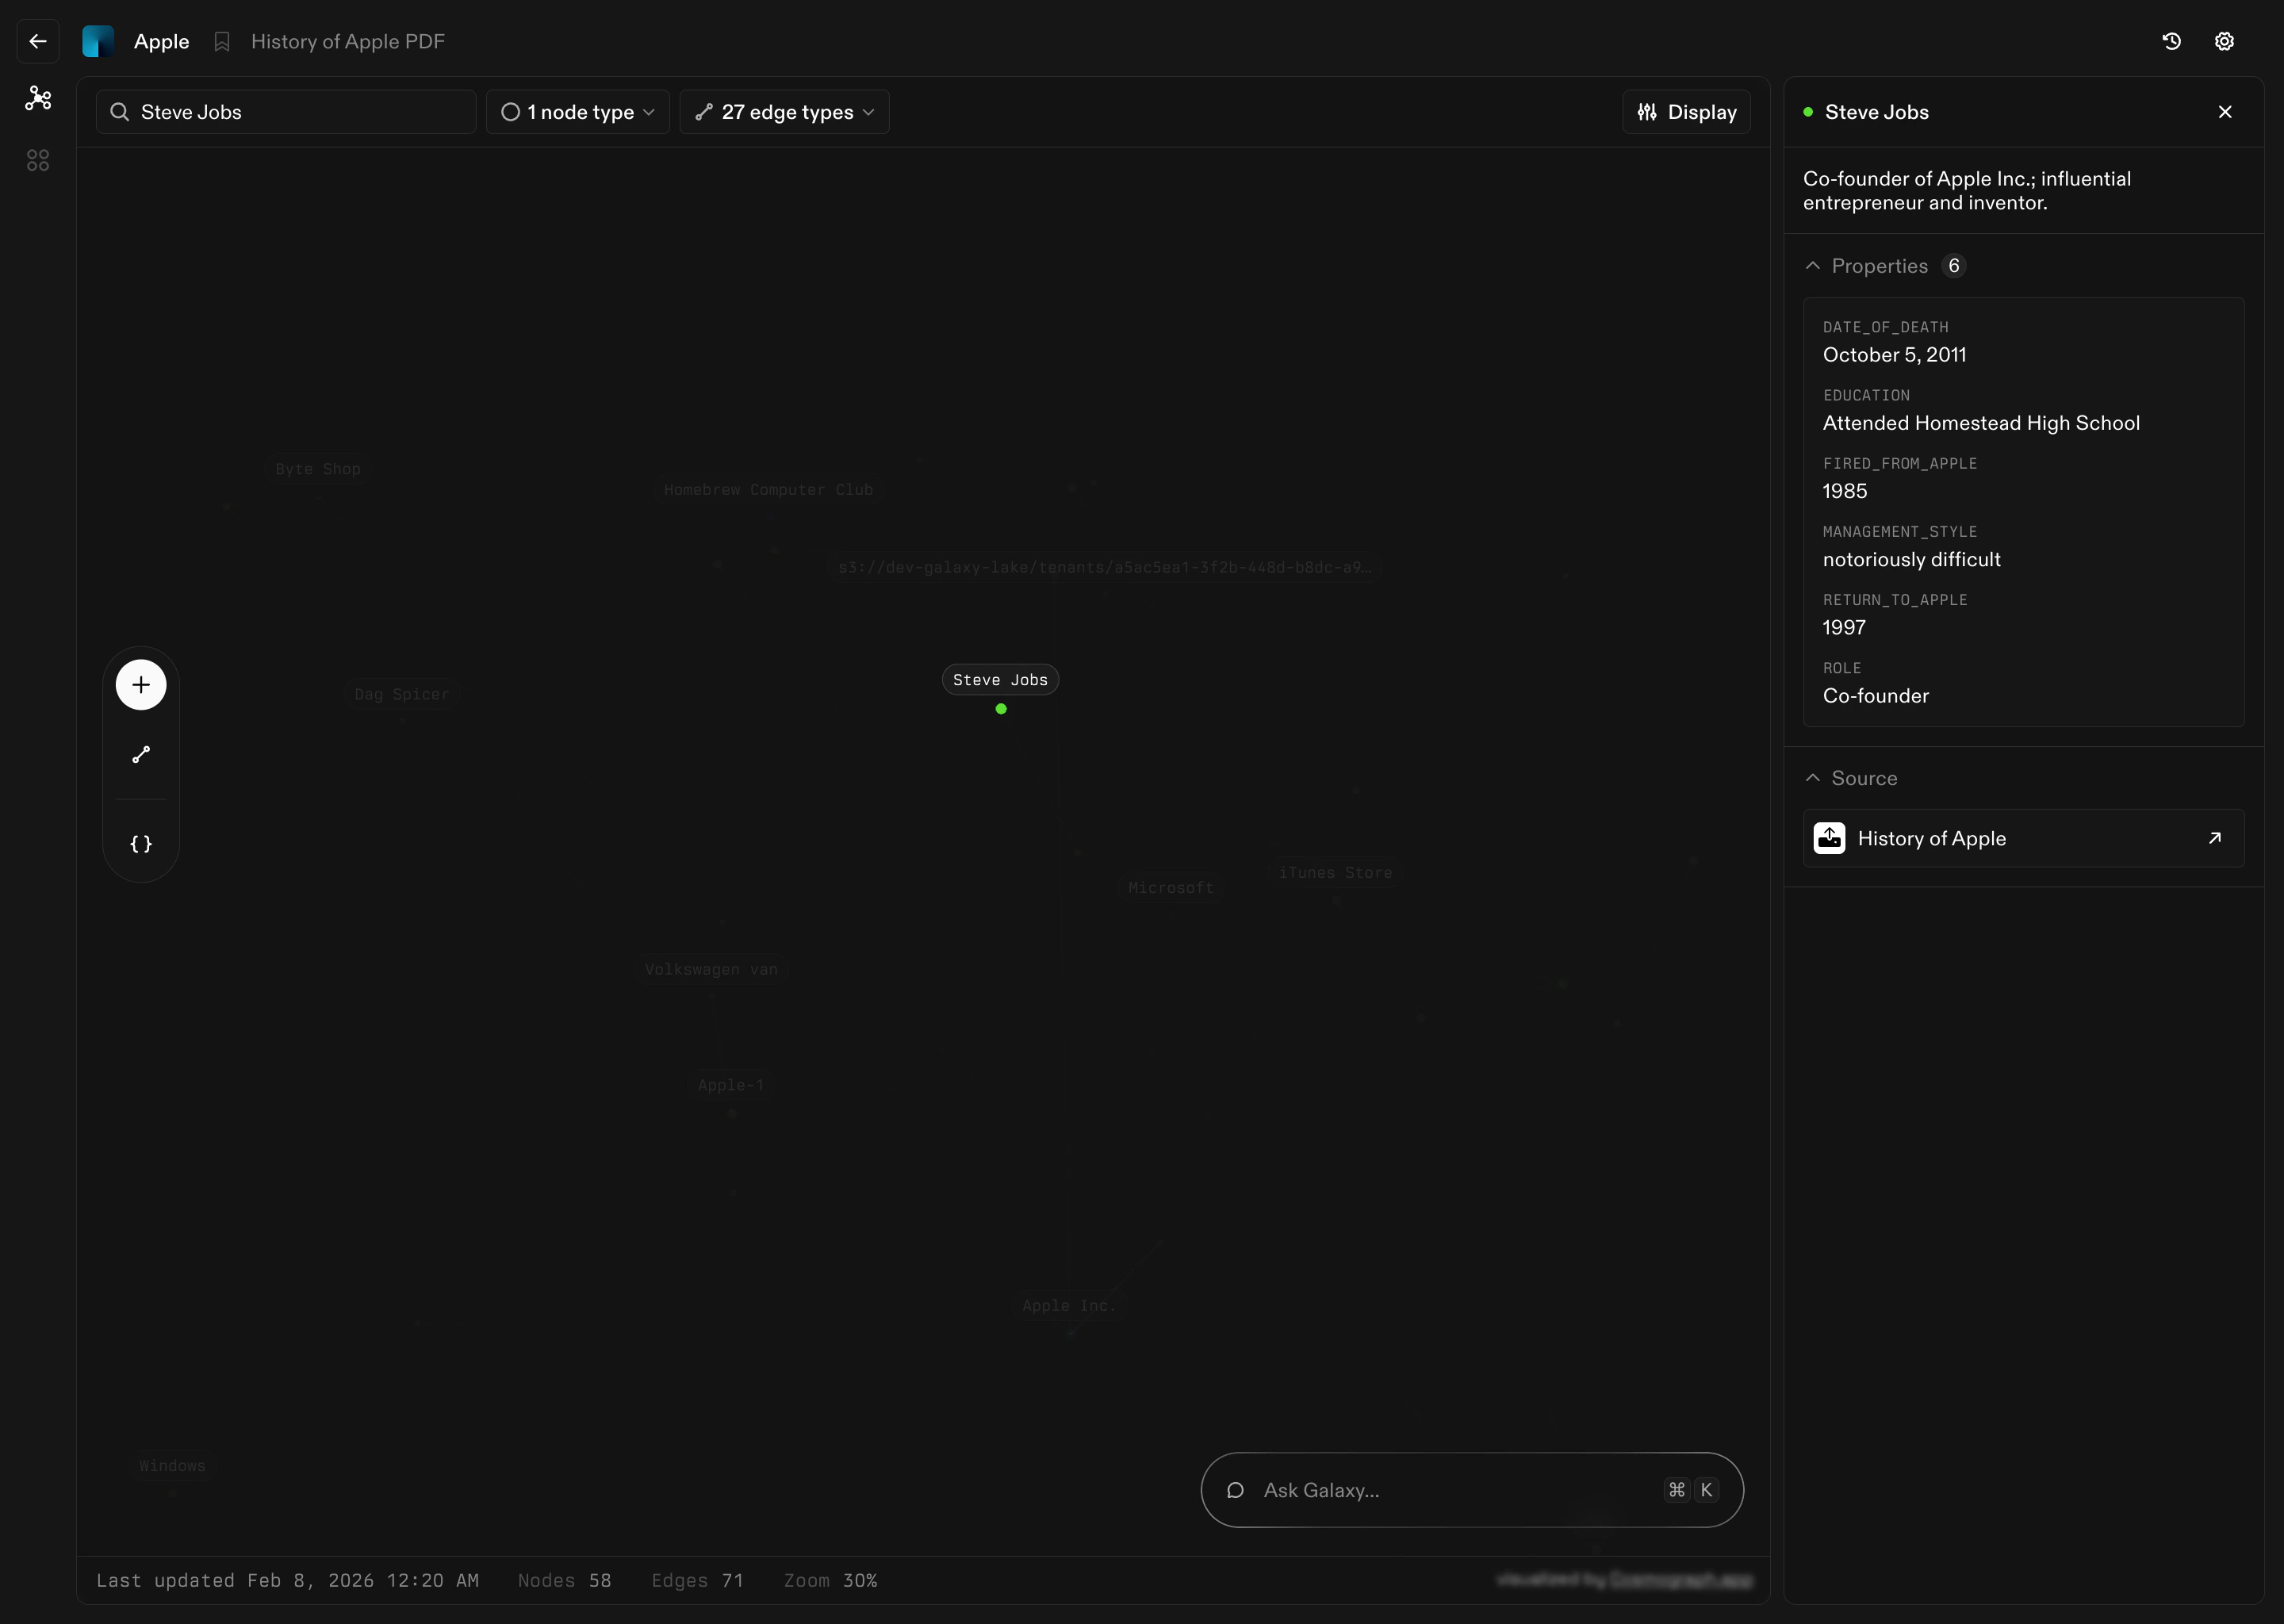Viewport: 2284px width, 1624px height.
Task: Open the 1 node type dropdown
Action: point(577,112)
